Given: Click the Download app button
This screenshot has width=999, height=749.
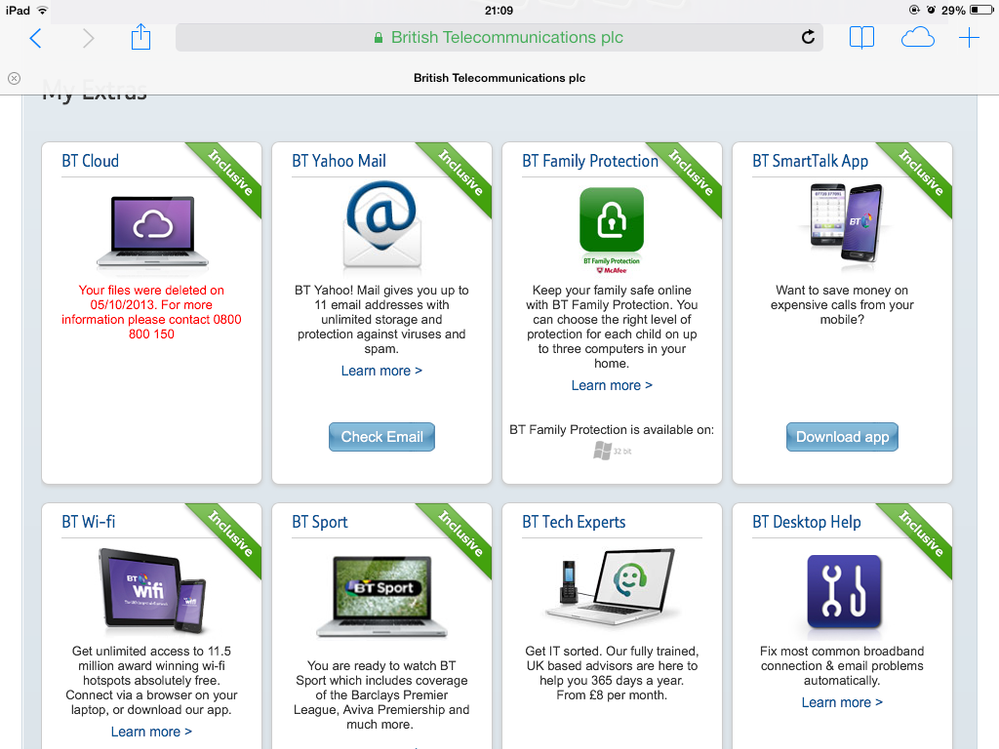Looking at the screenshot, I should pos(842,437).
